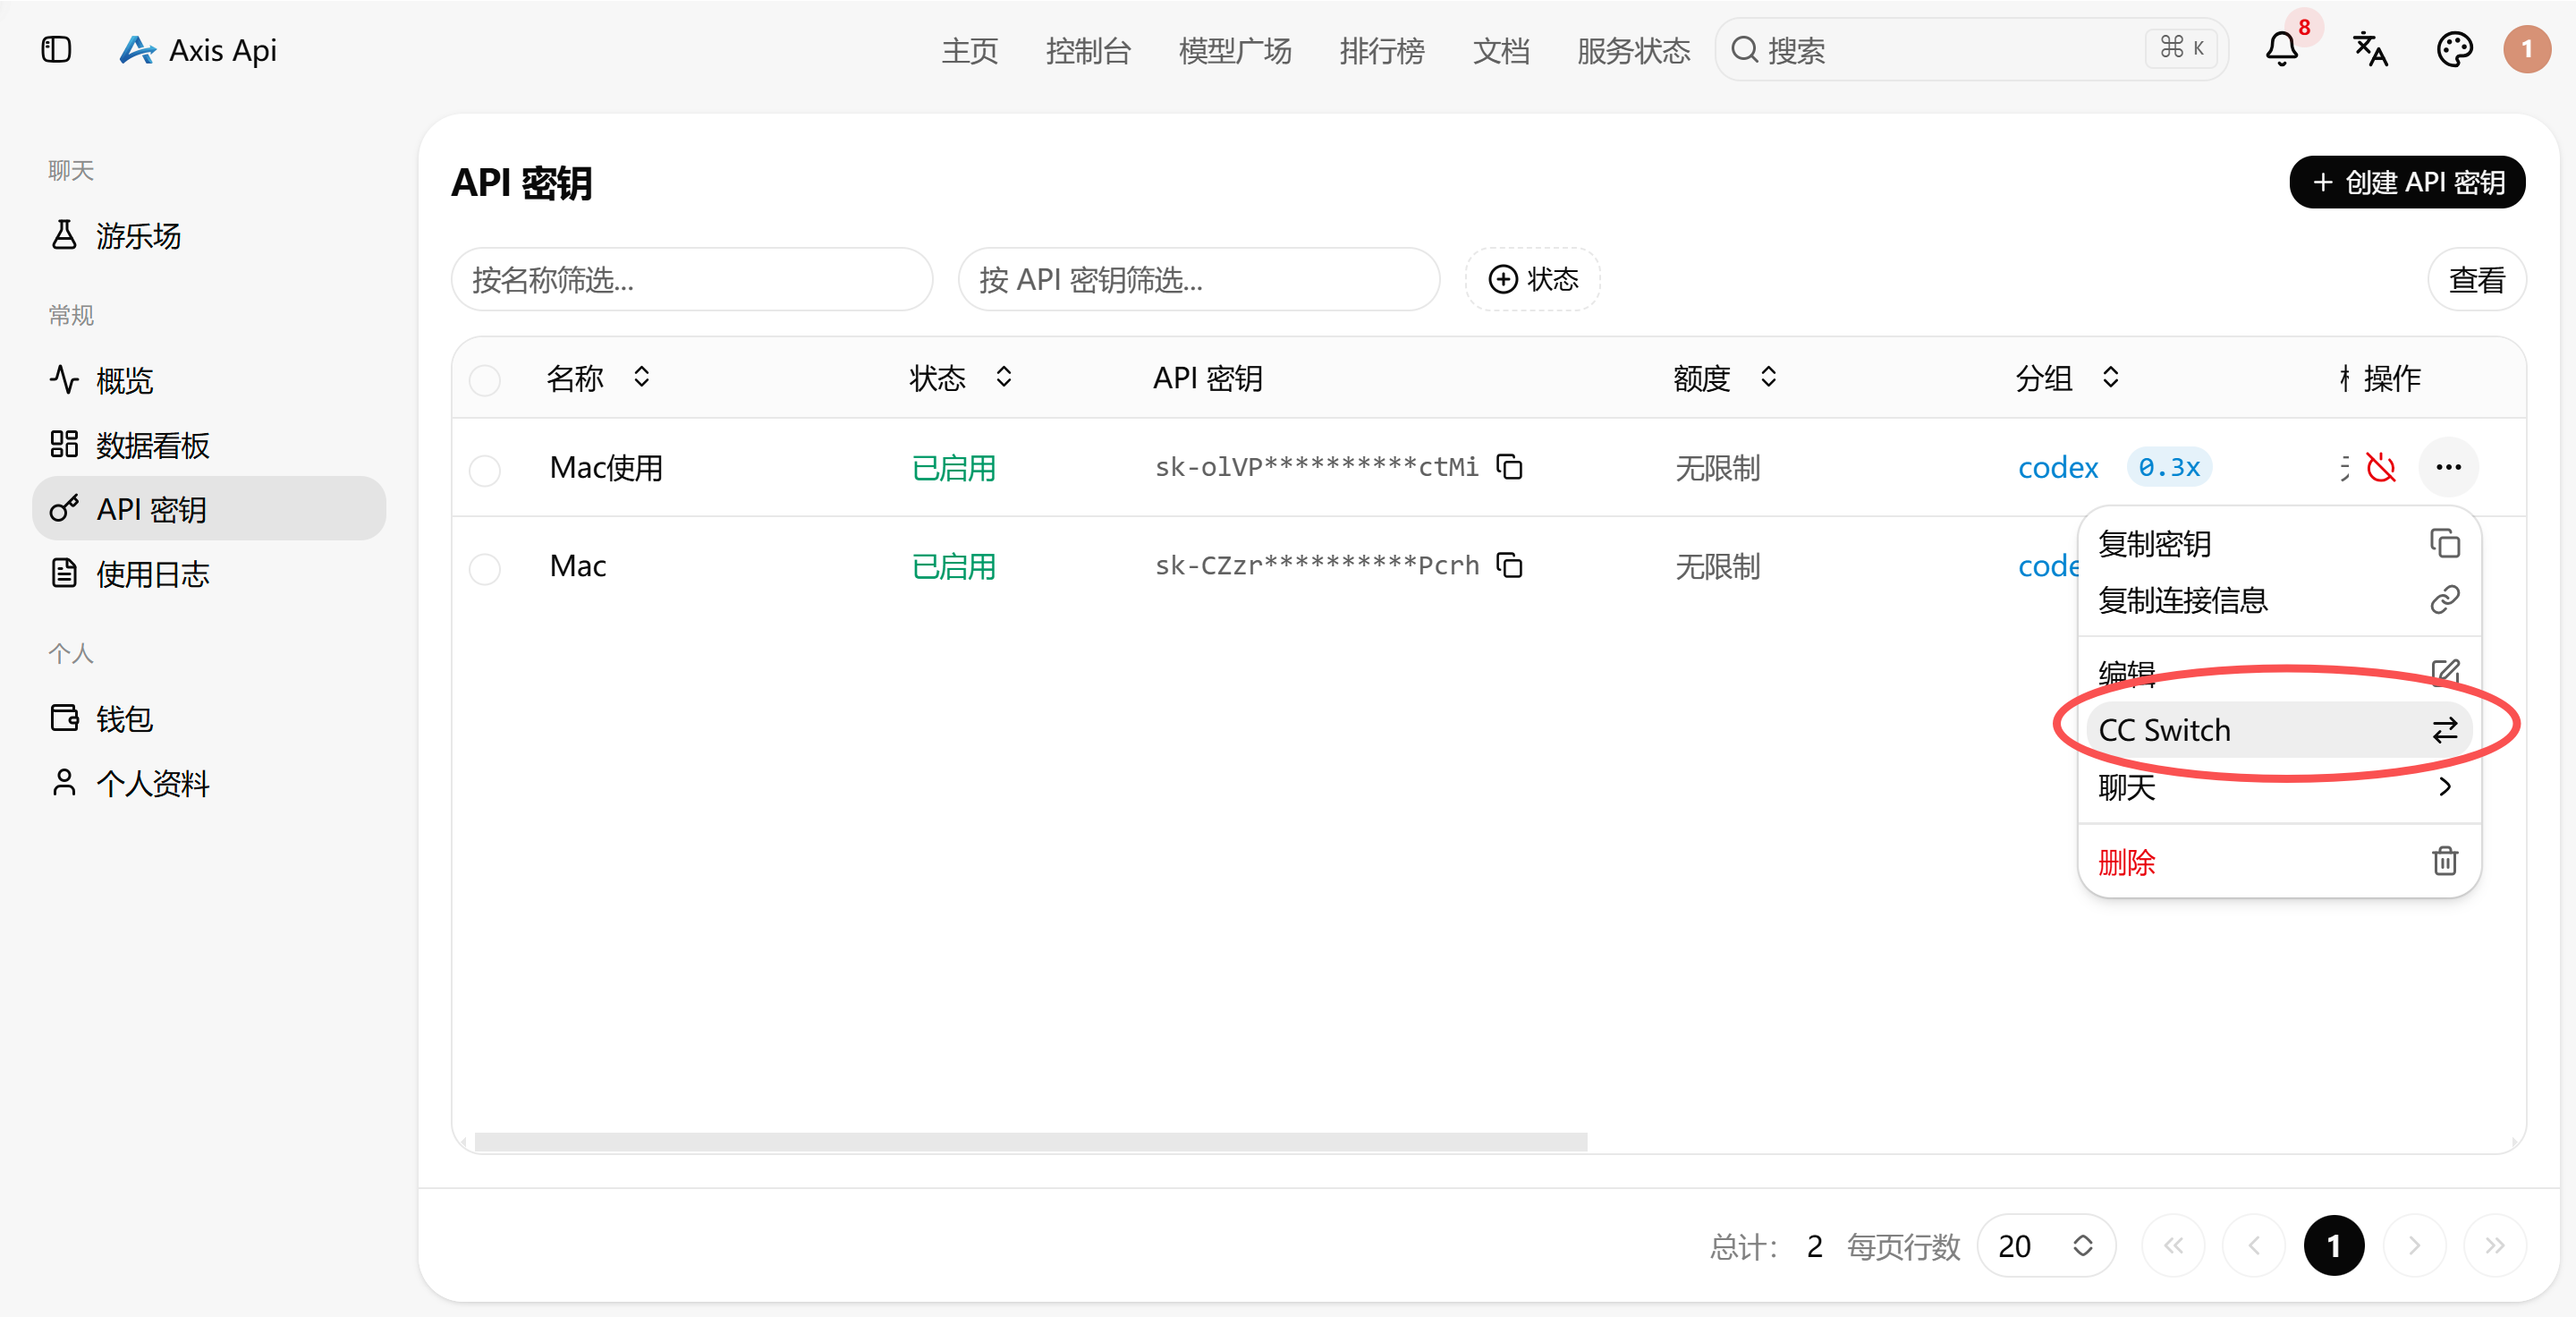Click the pencil icon beside 编辑

click(2444, 671)
